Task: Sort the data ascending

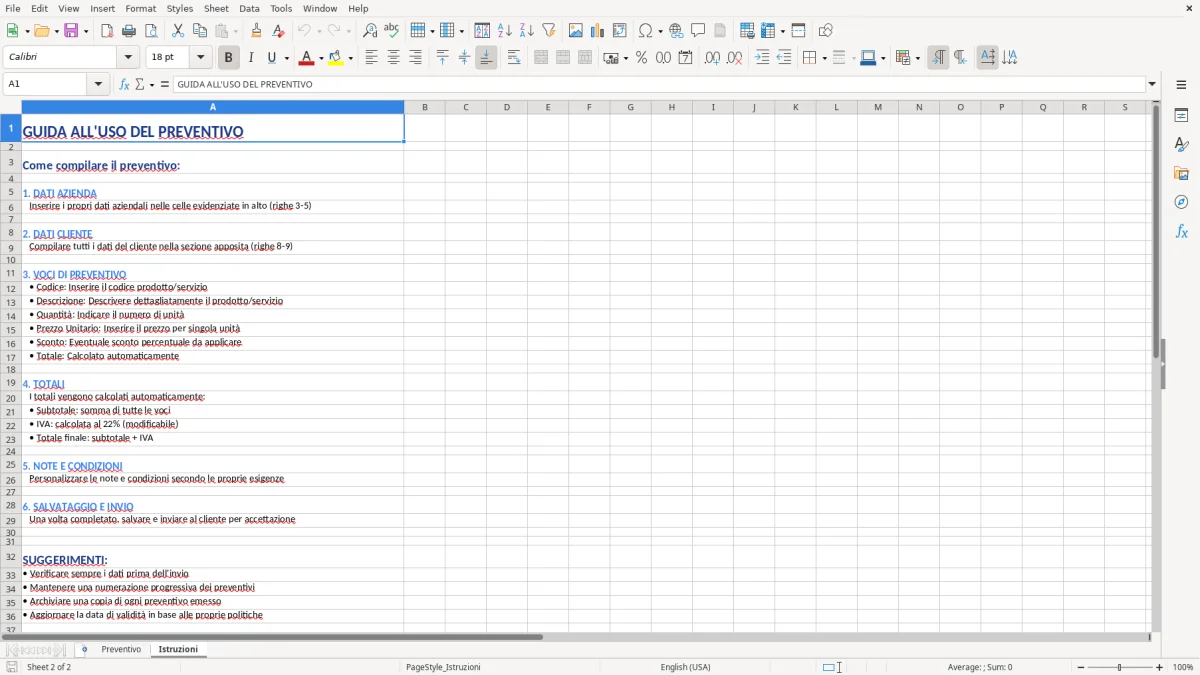Action: [x=503, y=30]
